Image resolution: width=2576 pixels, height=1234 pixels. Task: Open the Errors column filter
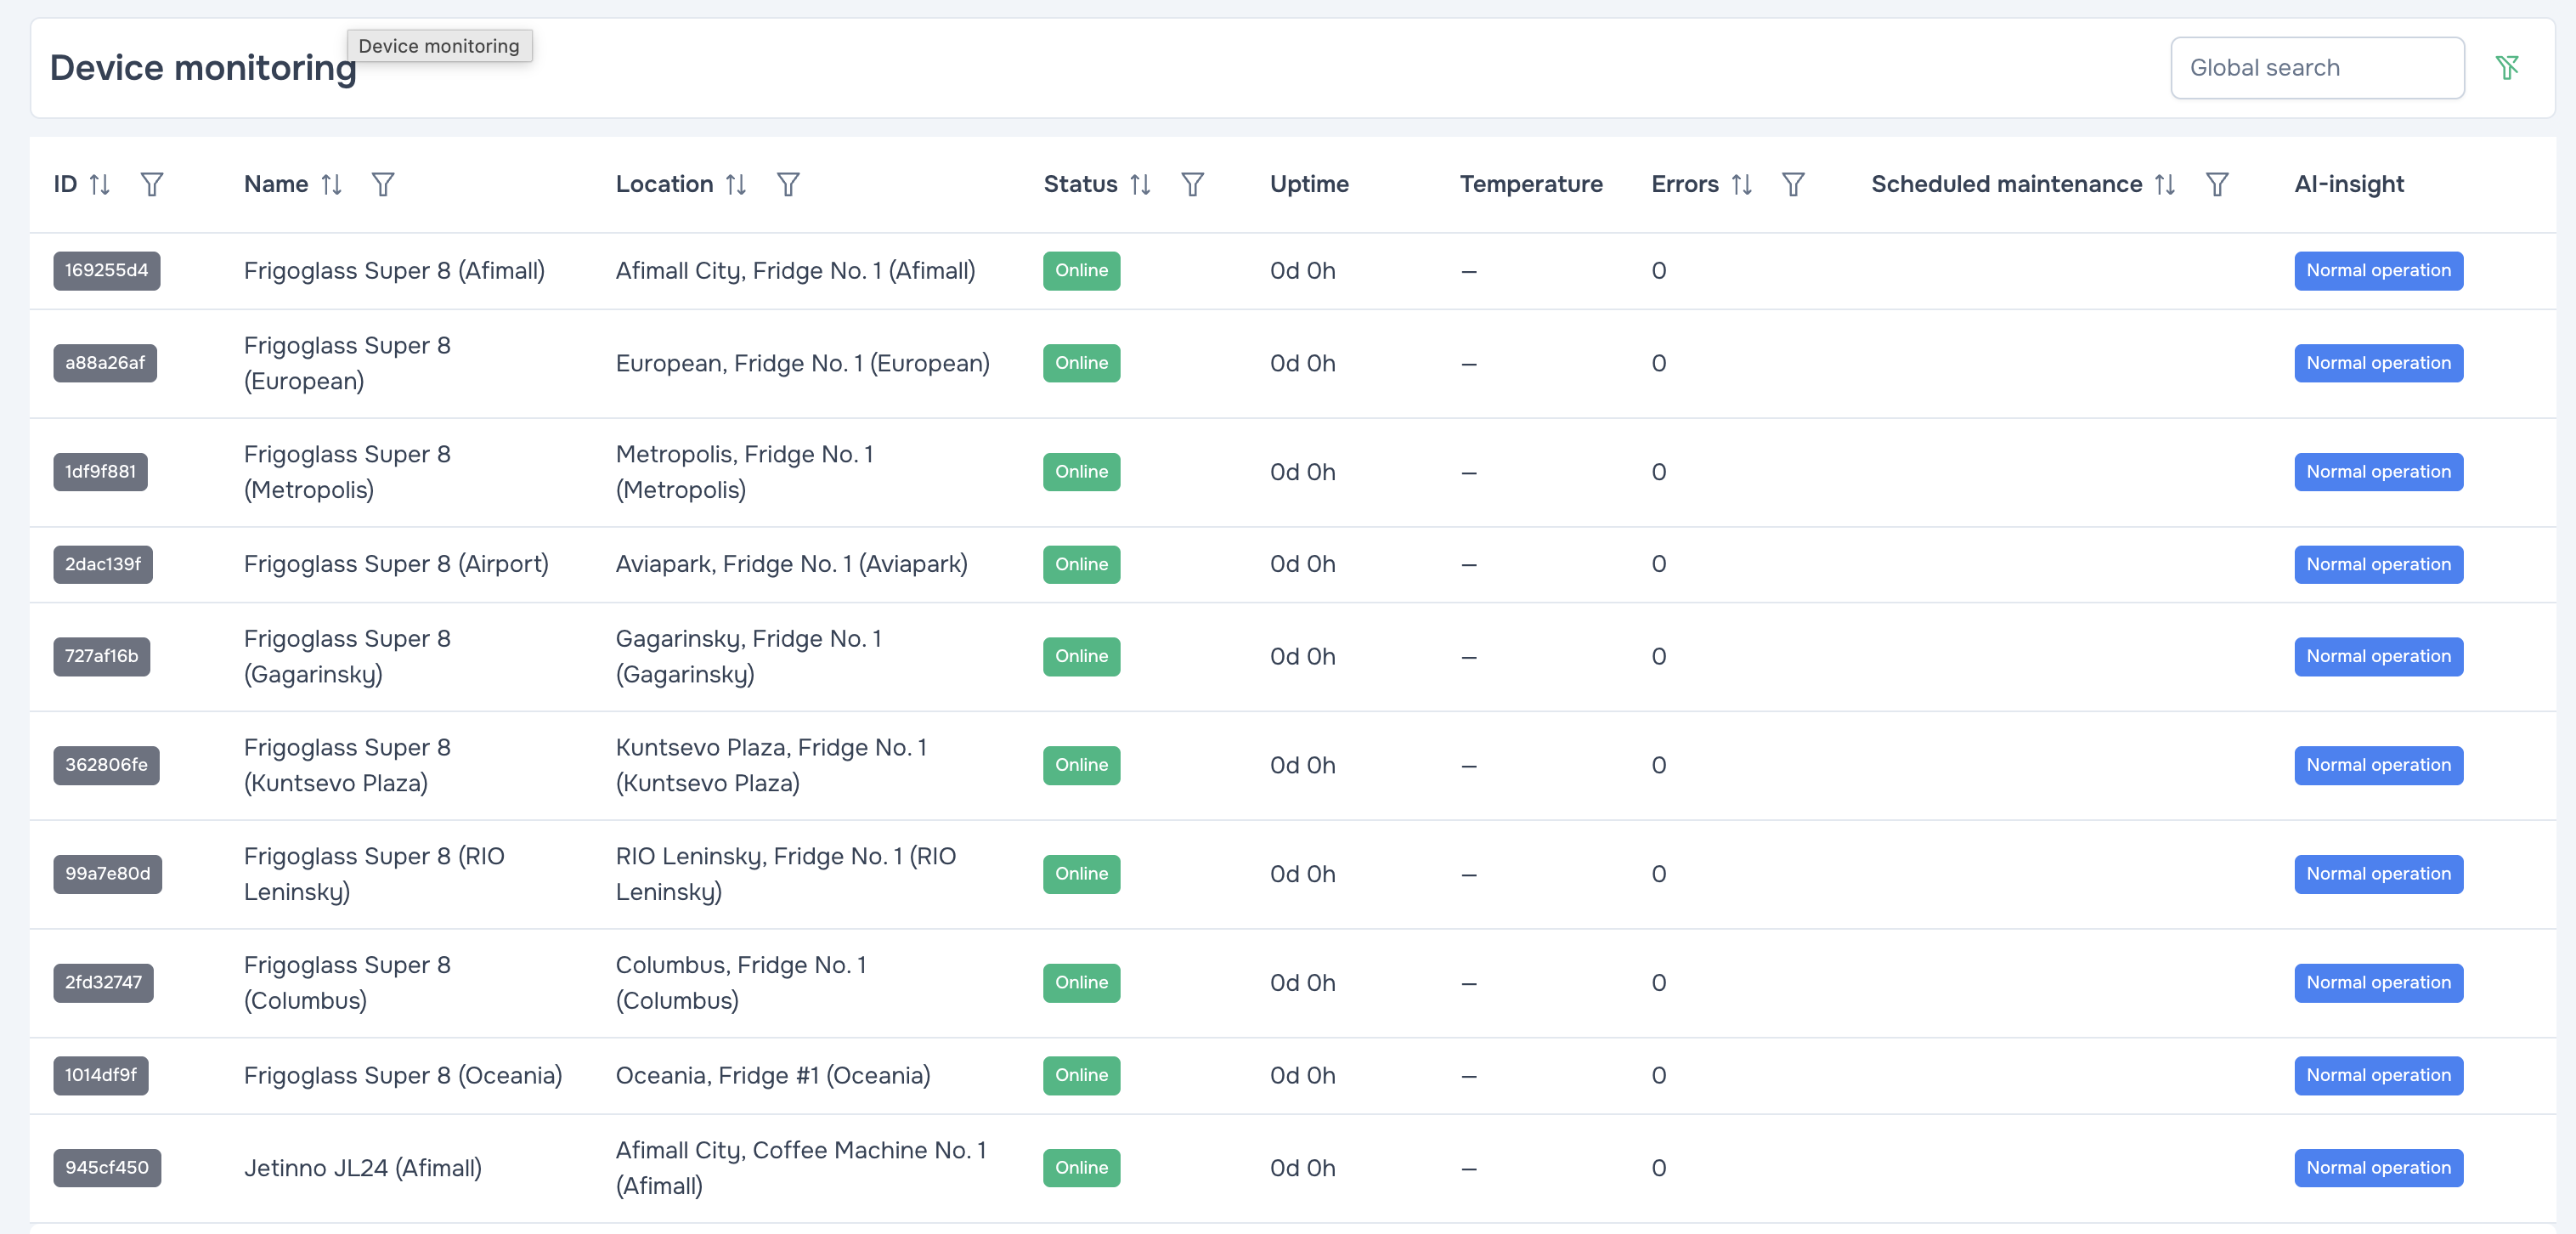1793,184
